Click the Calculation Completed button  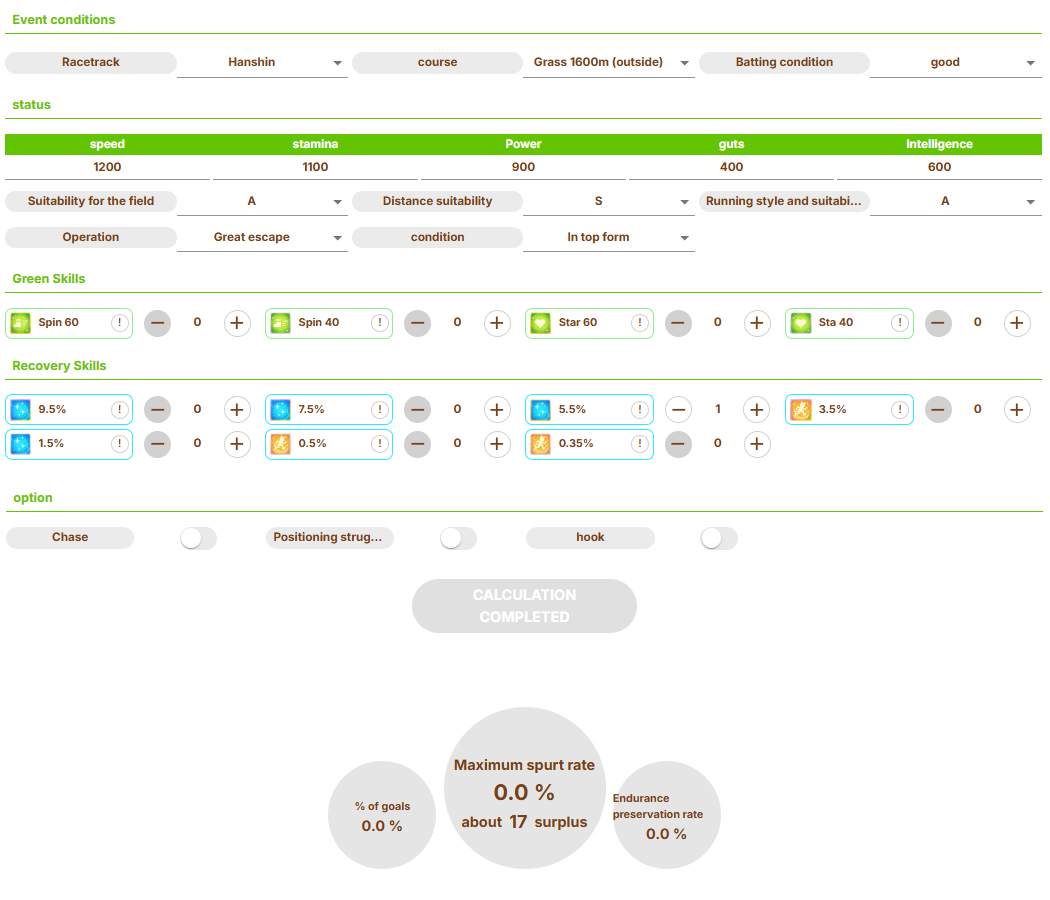coord(524,606)
